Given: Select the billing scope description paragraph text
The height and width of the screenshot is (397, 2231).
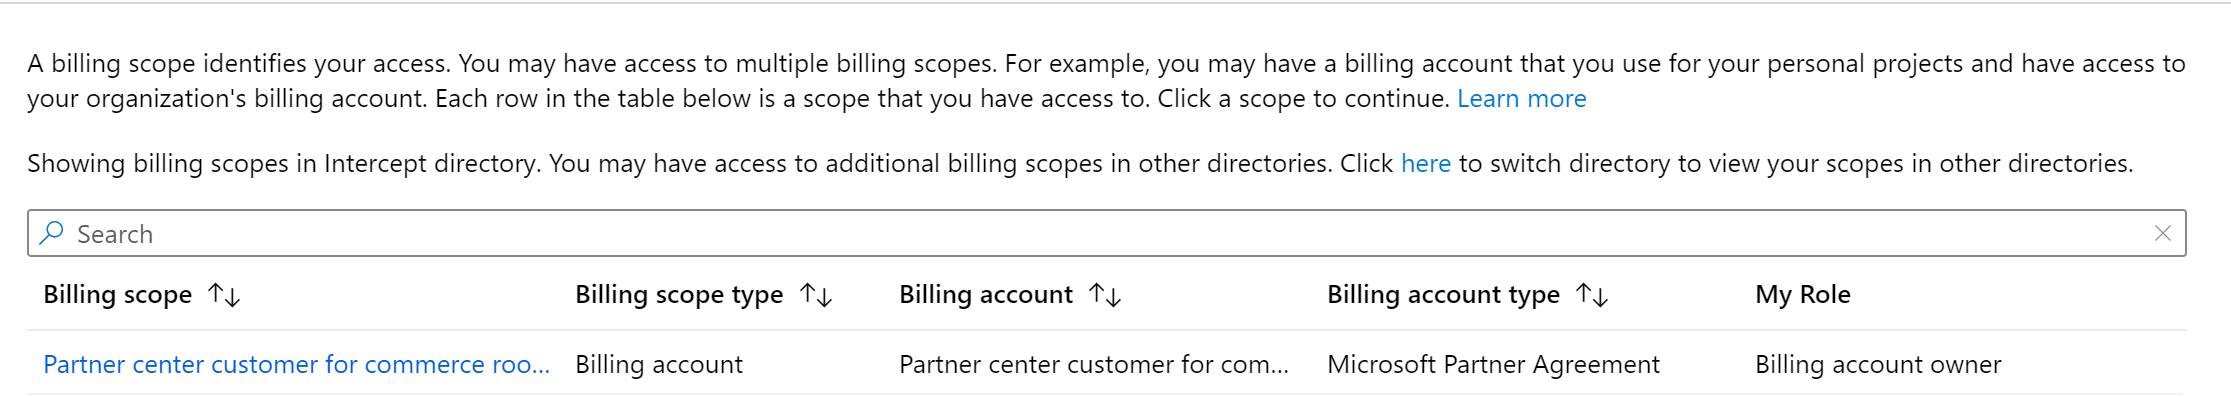Looking at the screenshot, I should coord(1106,81).
